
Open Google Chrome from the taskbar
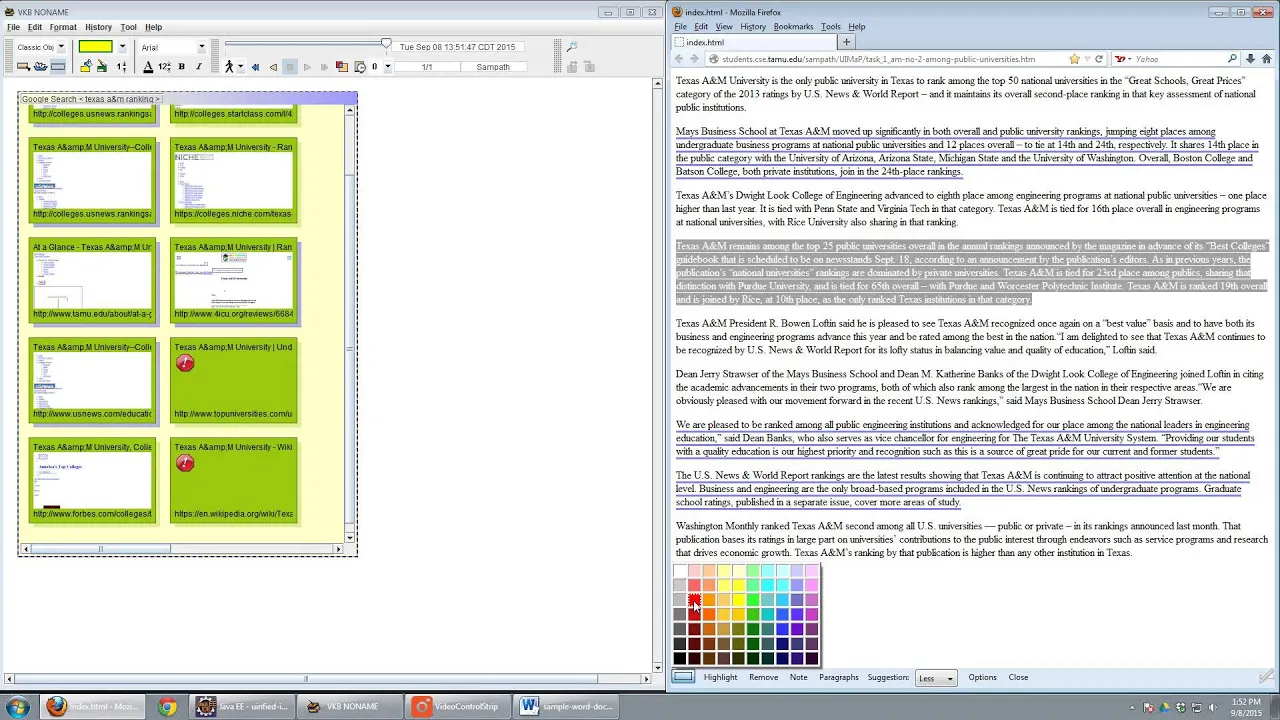click(x=167, y=706)
